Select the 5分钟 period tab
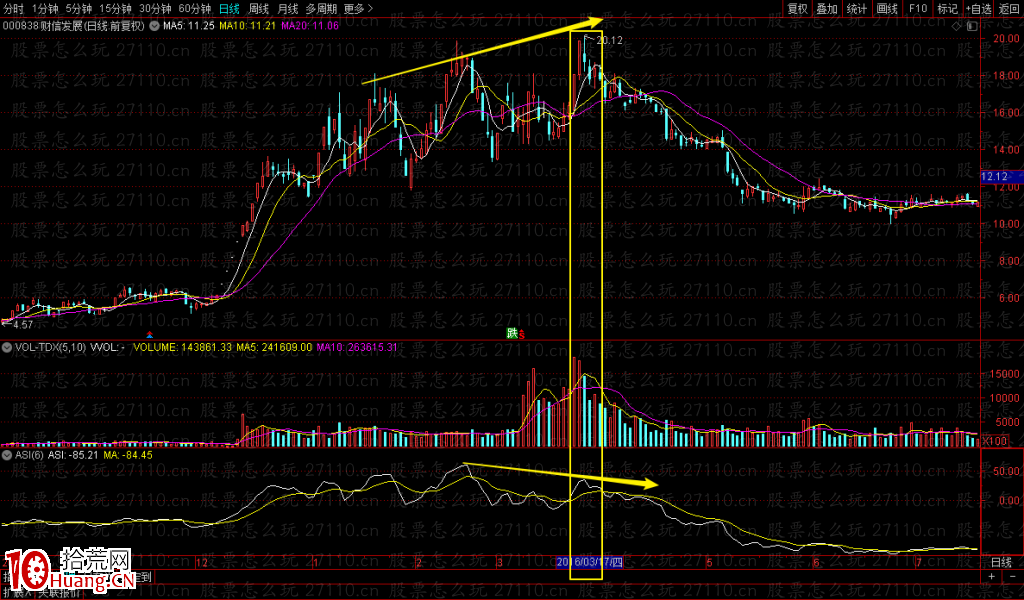The width and height of the screenshot is (1024, 600). (78, 8)
